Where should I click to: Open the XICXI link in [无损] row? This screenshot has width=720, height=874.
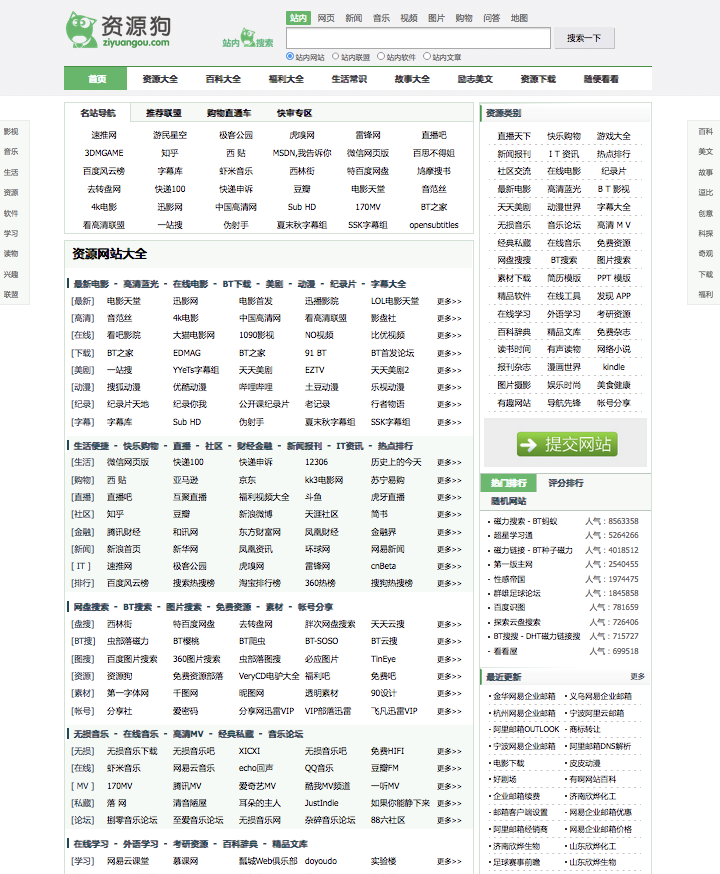click(x=249, y=751)
